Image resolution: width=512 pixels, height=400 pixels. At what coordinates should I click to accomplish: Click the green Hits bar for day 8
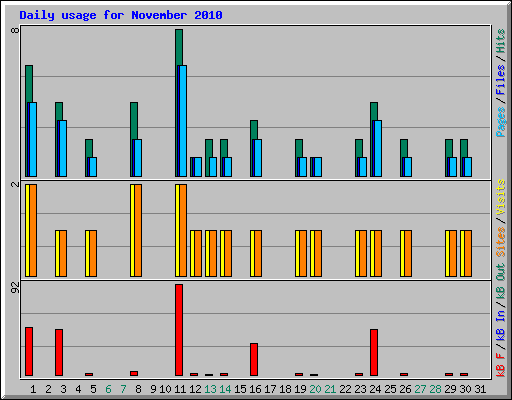(x=134, y=121)
